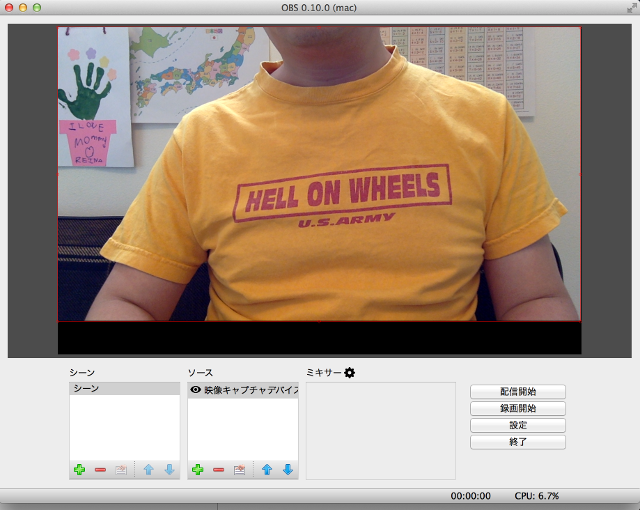Quit OBS with the 終了 button
This screenshot has height=510, width=640.
point(518,442)
